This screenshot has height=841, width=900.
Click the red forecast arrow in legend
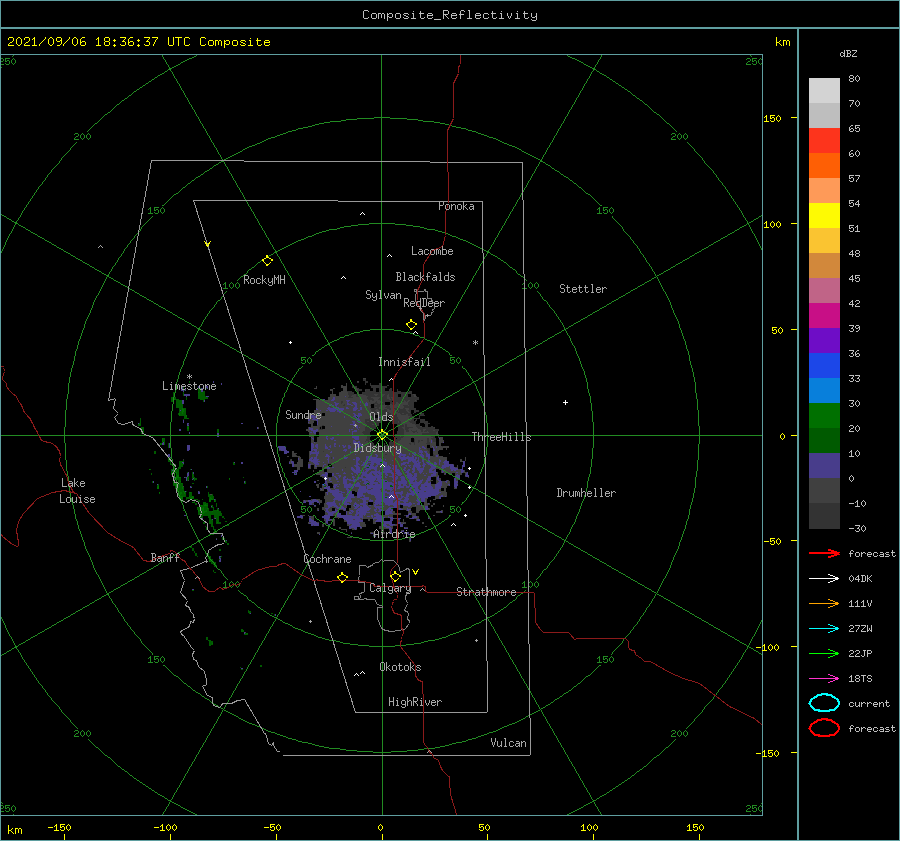pyautogui.click(x=824, y=553)
